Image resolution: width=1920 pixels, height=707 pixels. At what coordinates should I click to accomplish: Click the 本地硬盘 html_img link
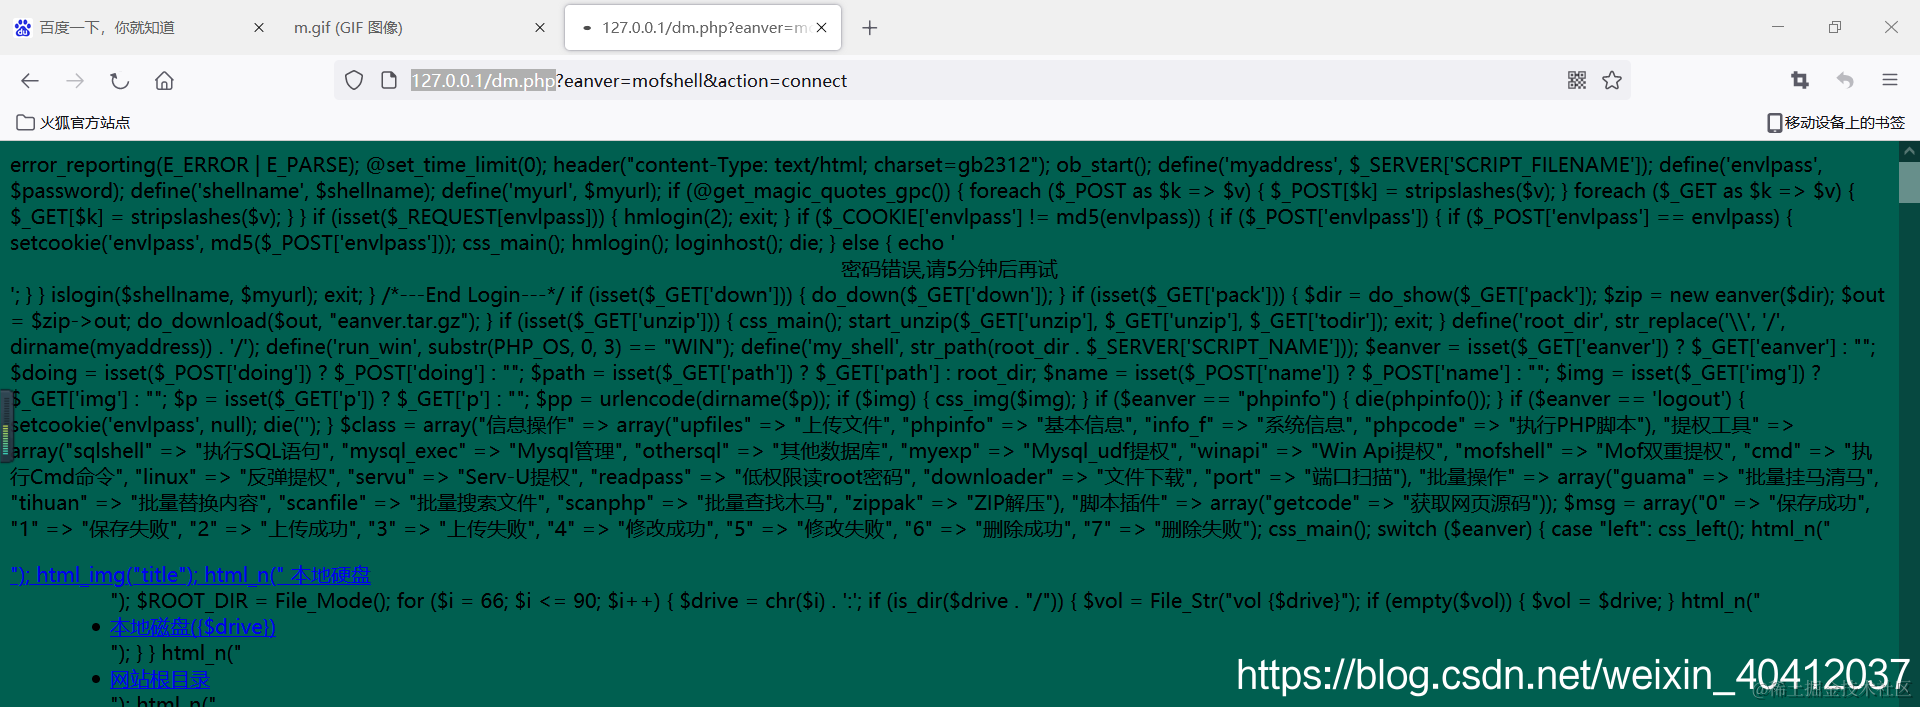tap(190, 575)
